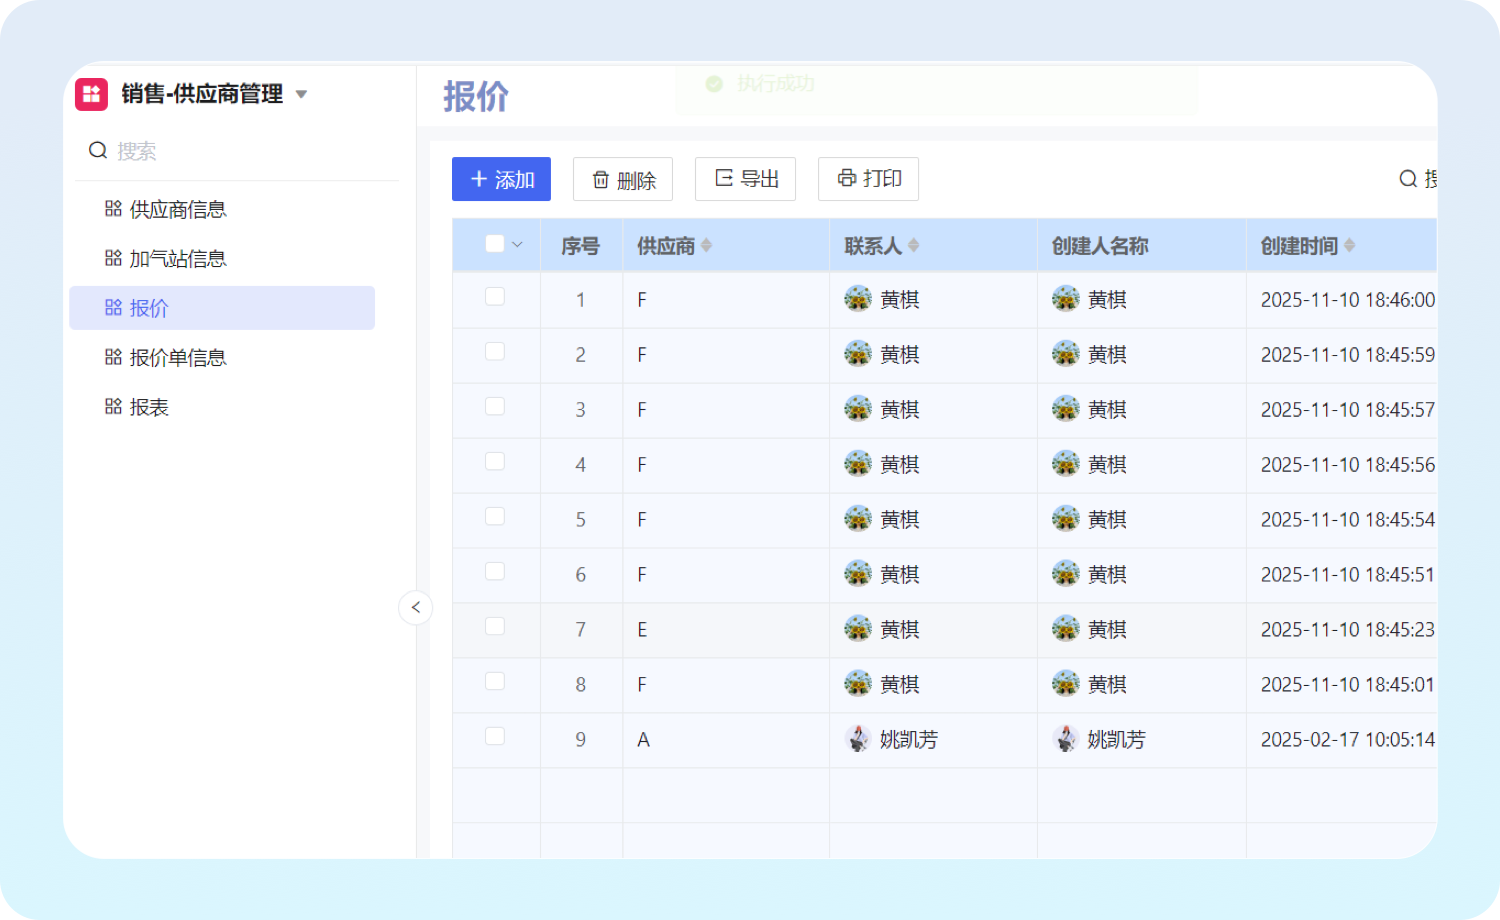This screenshot has height=920, width=1500.
Task: Open 供应商信息 in the sidebar
Action: tap(178, 209)
